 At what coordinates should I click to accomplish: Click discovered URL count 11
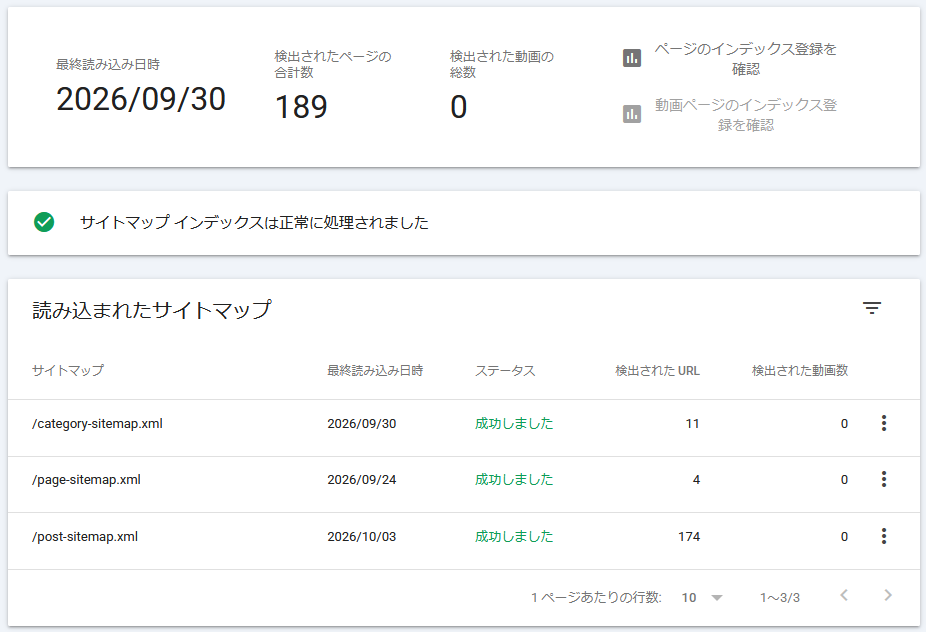pos(692,423)
